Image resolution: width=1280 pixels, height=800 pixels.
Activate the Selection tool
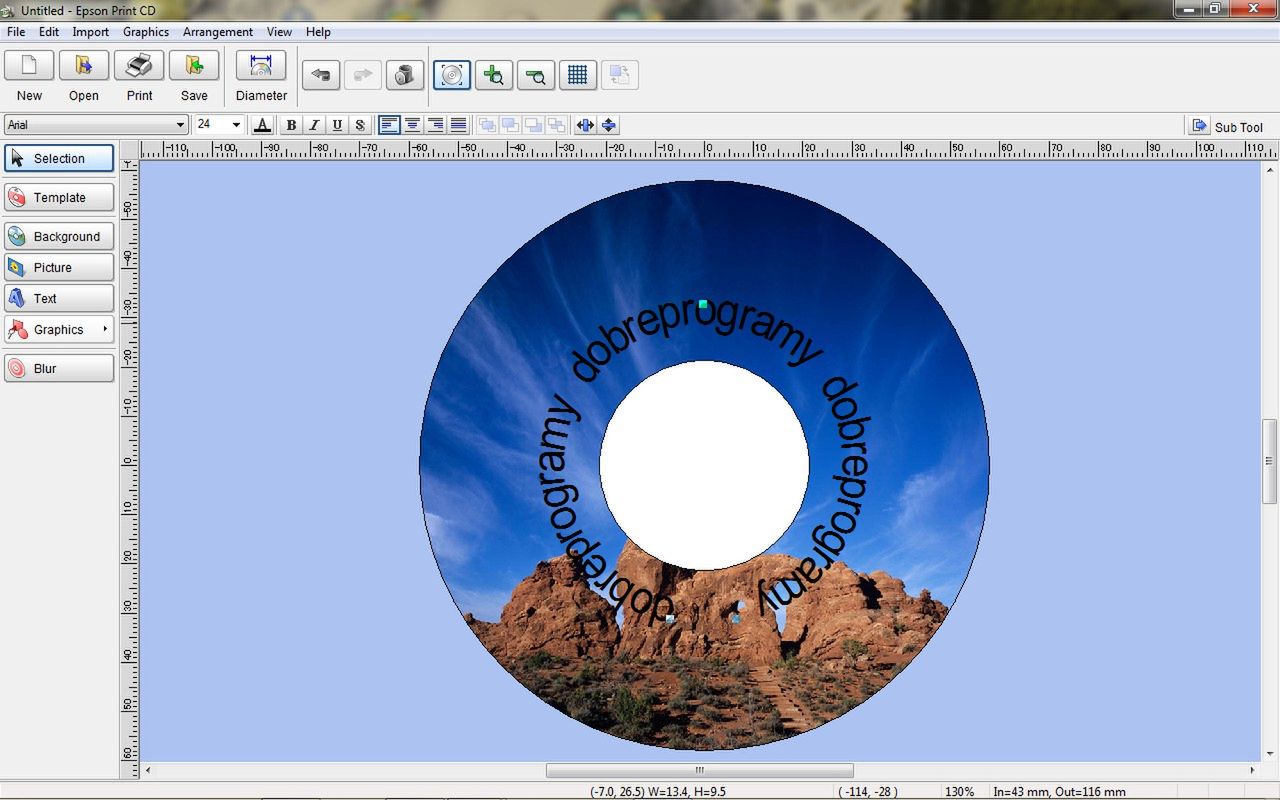[x=59, y=158]
